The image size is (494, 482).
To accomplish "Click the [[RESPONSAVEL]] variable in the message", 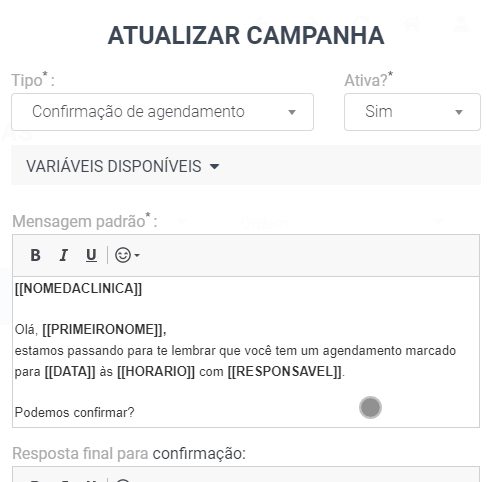I will (285, 371).
